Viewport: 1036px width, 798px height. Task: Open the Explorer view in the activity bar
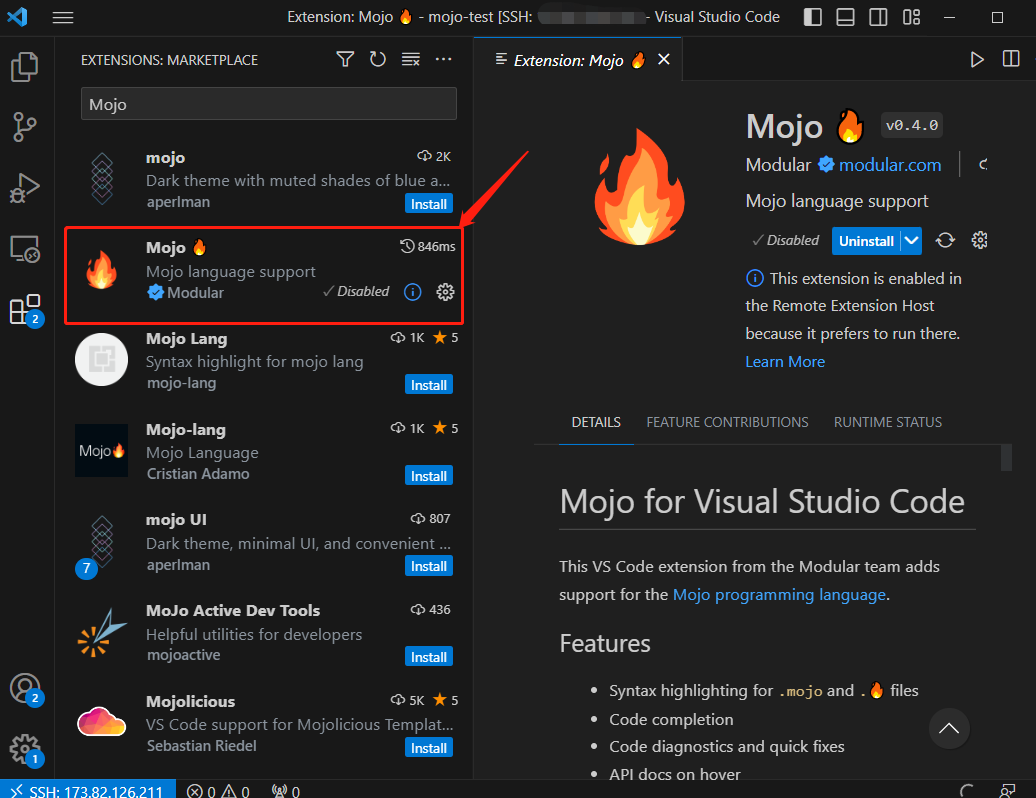pyautogui.click(x=25, y=67)
